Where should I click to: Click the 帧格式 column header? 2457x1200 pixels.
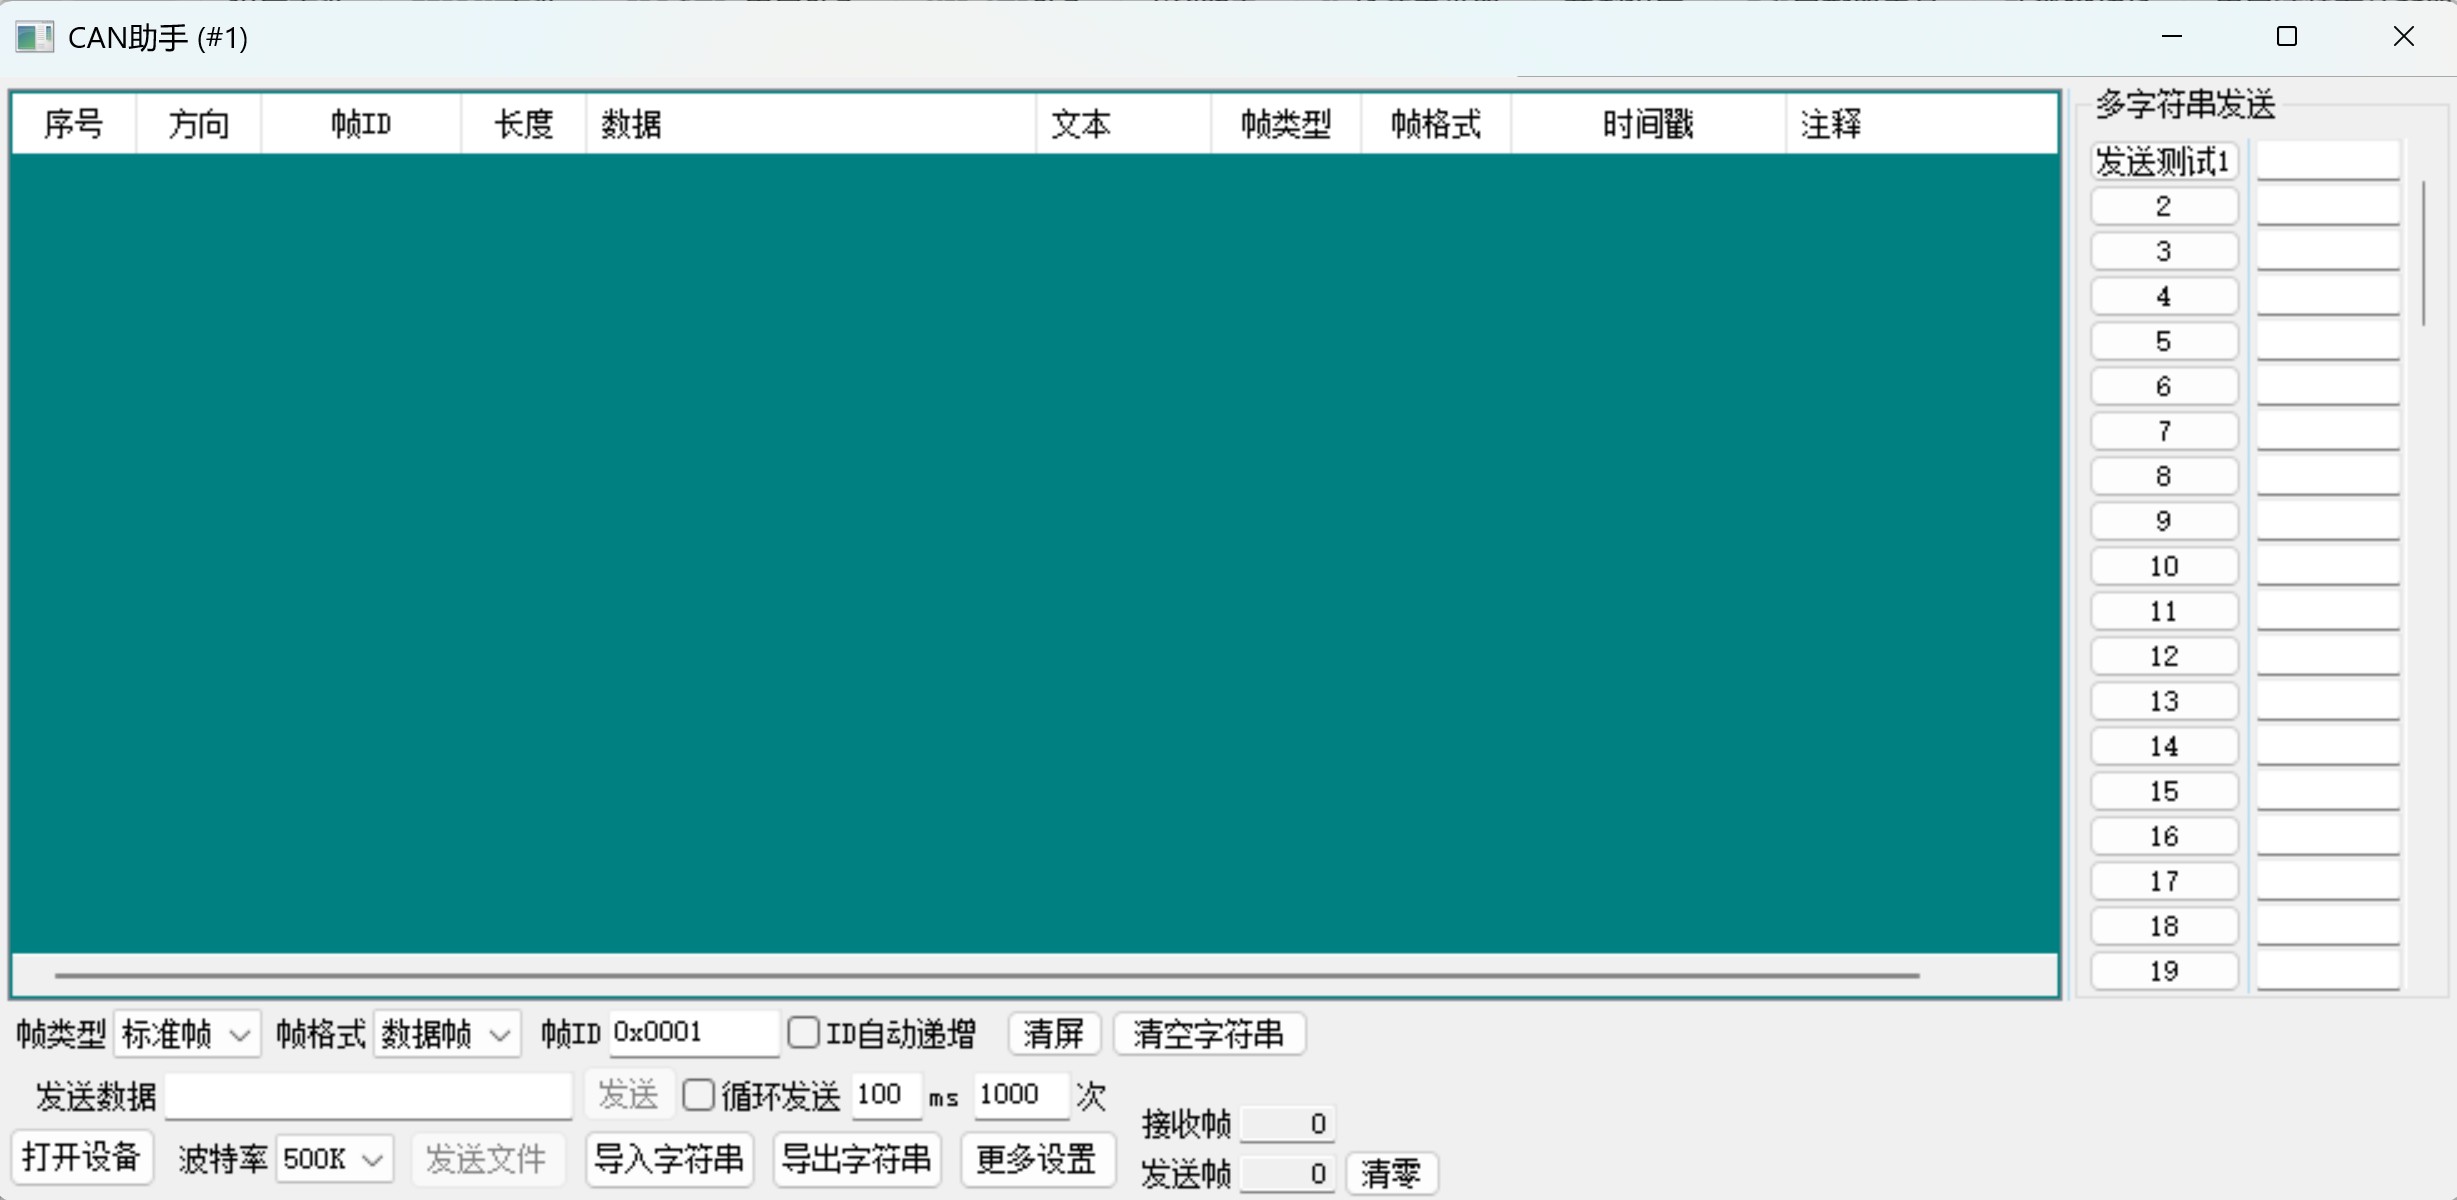(1436, 124)
